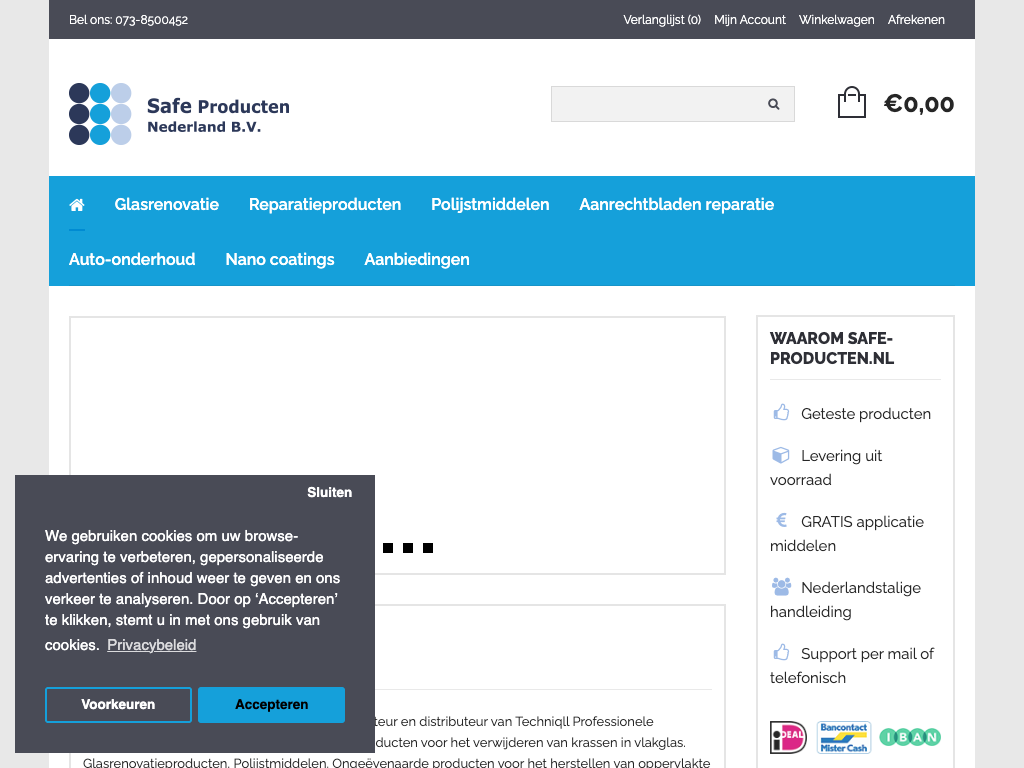Screen dimensions: 1024x768
Task: Open cookie Voorkeuren settings
Action: [118, 705]
